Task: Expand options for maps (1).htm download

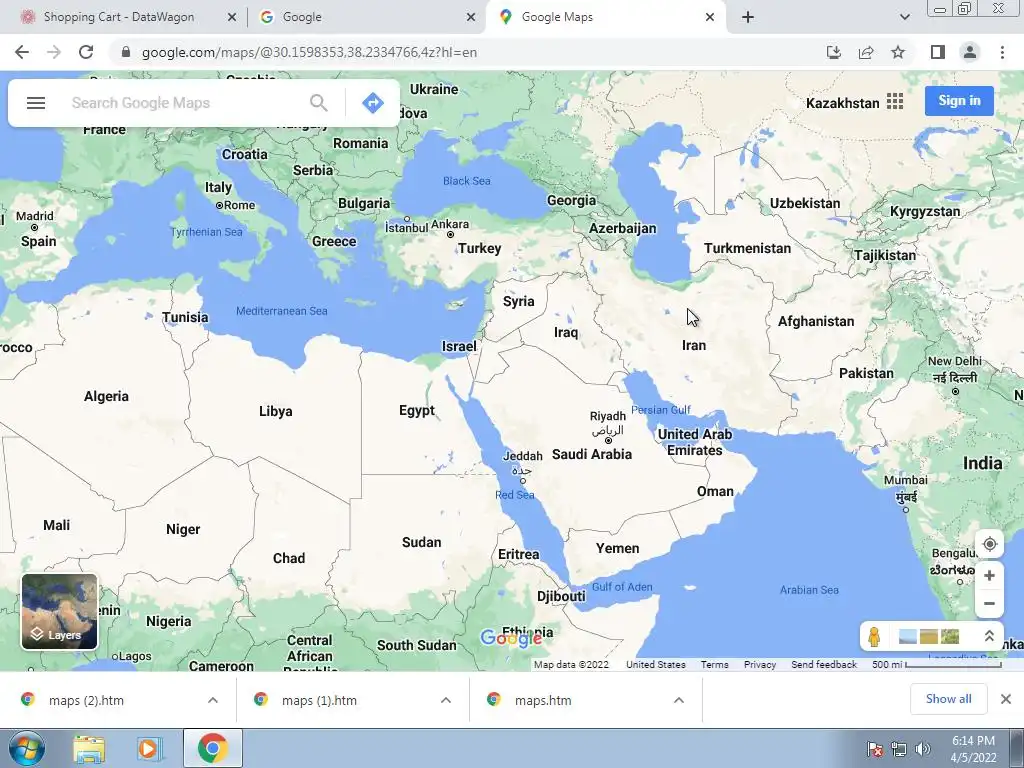Action: 446,700
